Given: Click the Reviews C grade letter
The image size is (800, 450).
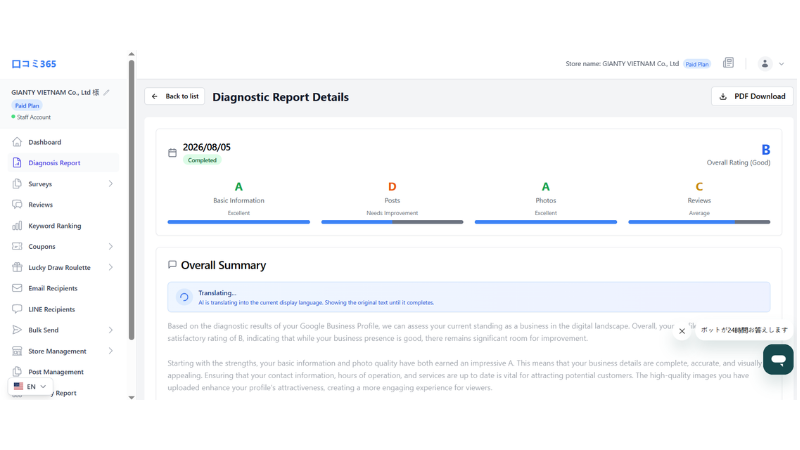Looking at the screenshot, I should (x=699, y=187).
